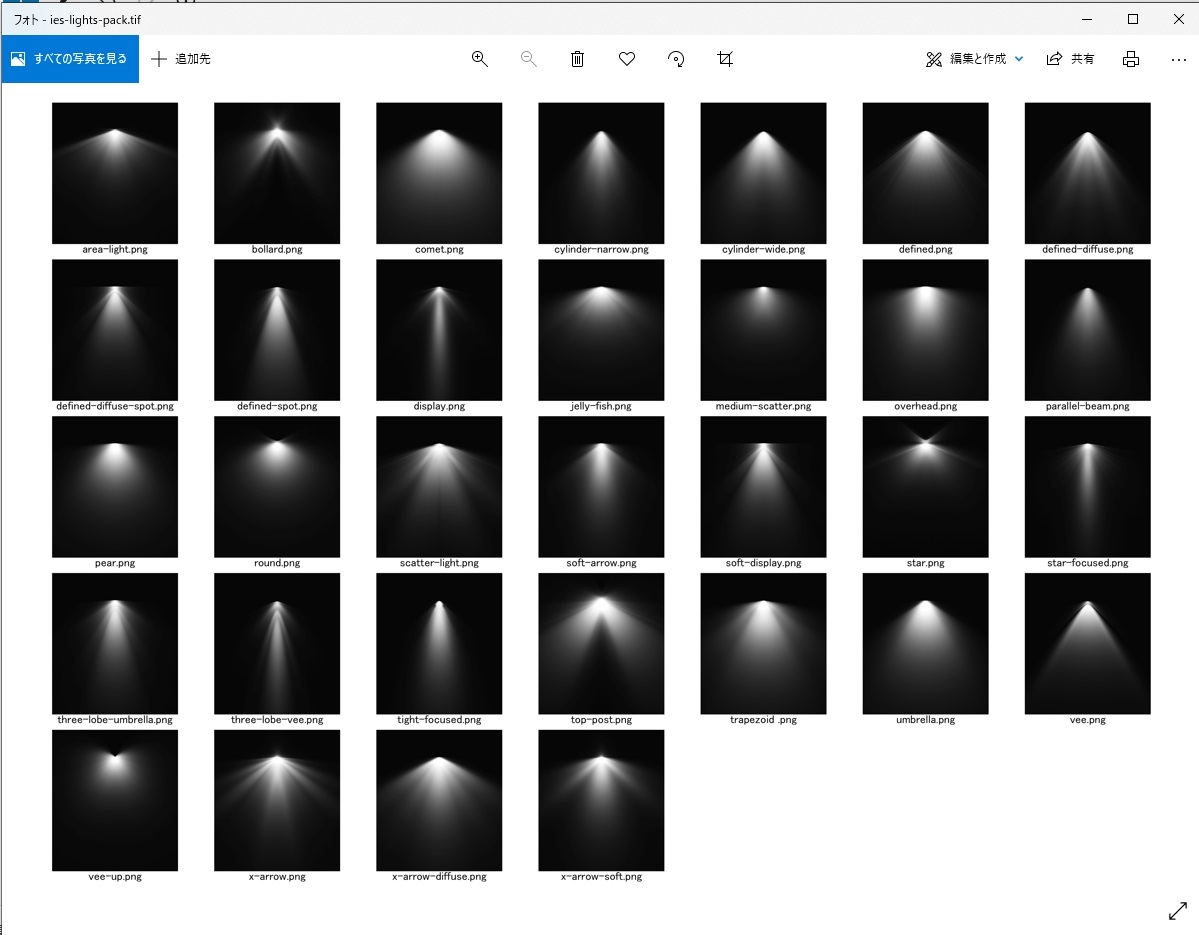Viewport: 1199px width, 935px height.
Task: Select the umbrella.png thumbnail
Action: tap(925, 643)
